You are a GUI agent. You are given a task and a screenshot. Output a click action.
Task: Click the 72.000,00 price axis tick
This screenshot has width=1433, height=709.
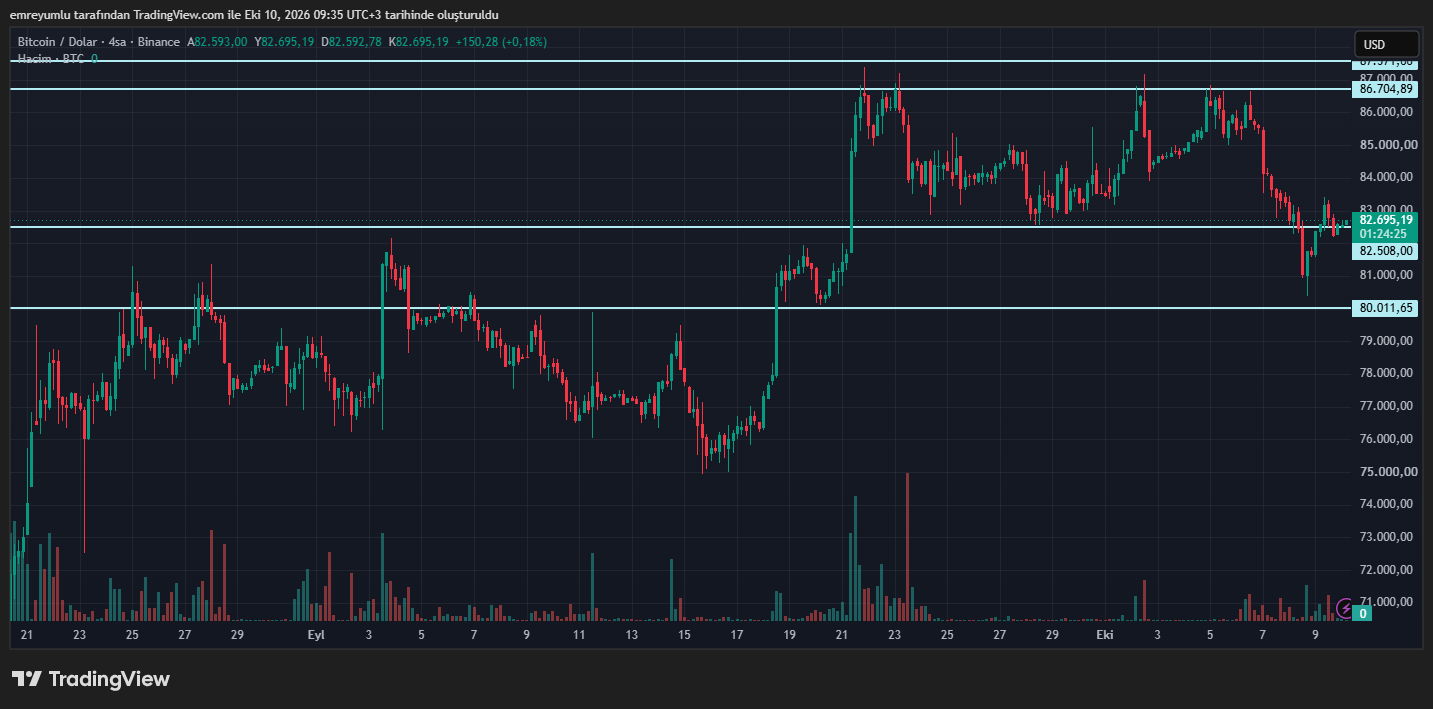pos(1388,570)
